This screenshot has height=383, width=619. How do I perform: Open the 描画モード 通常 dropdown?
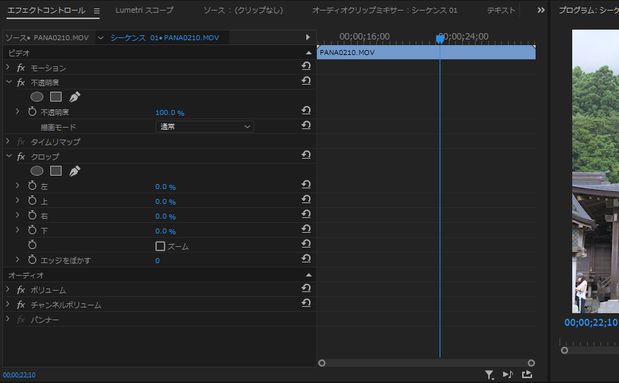pos(204,126)
